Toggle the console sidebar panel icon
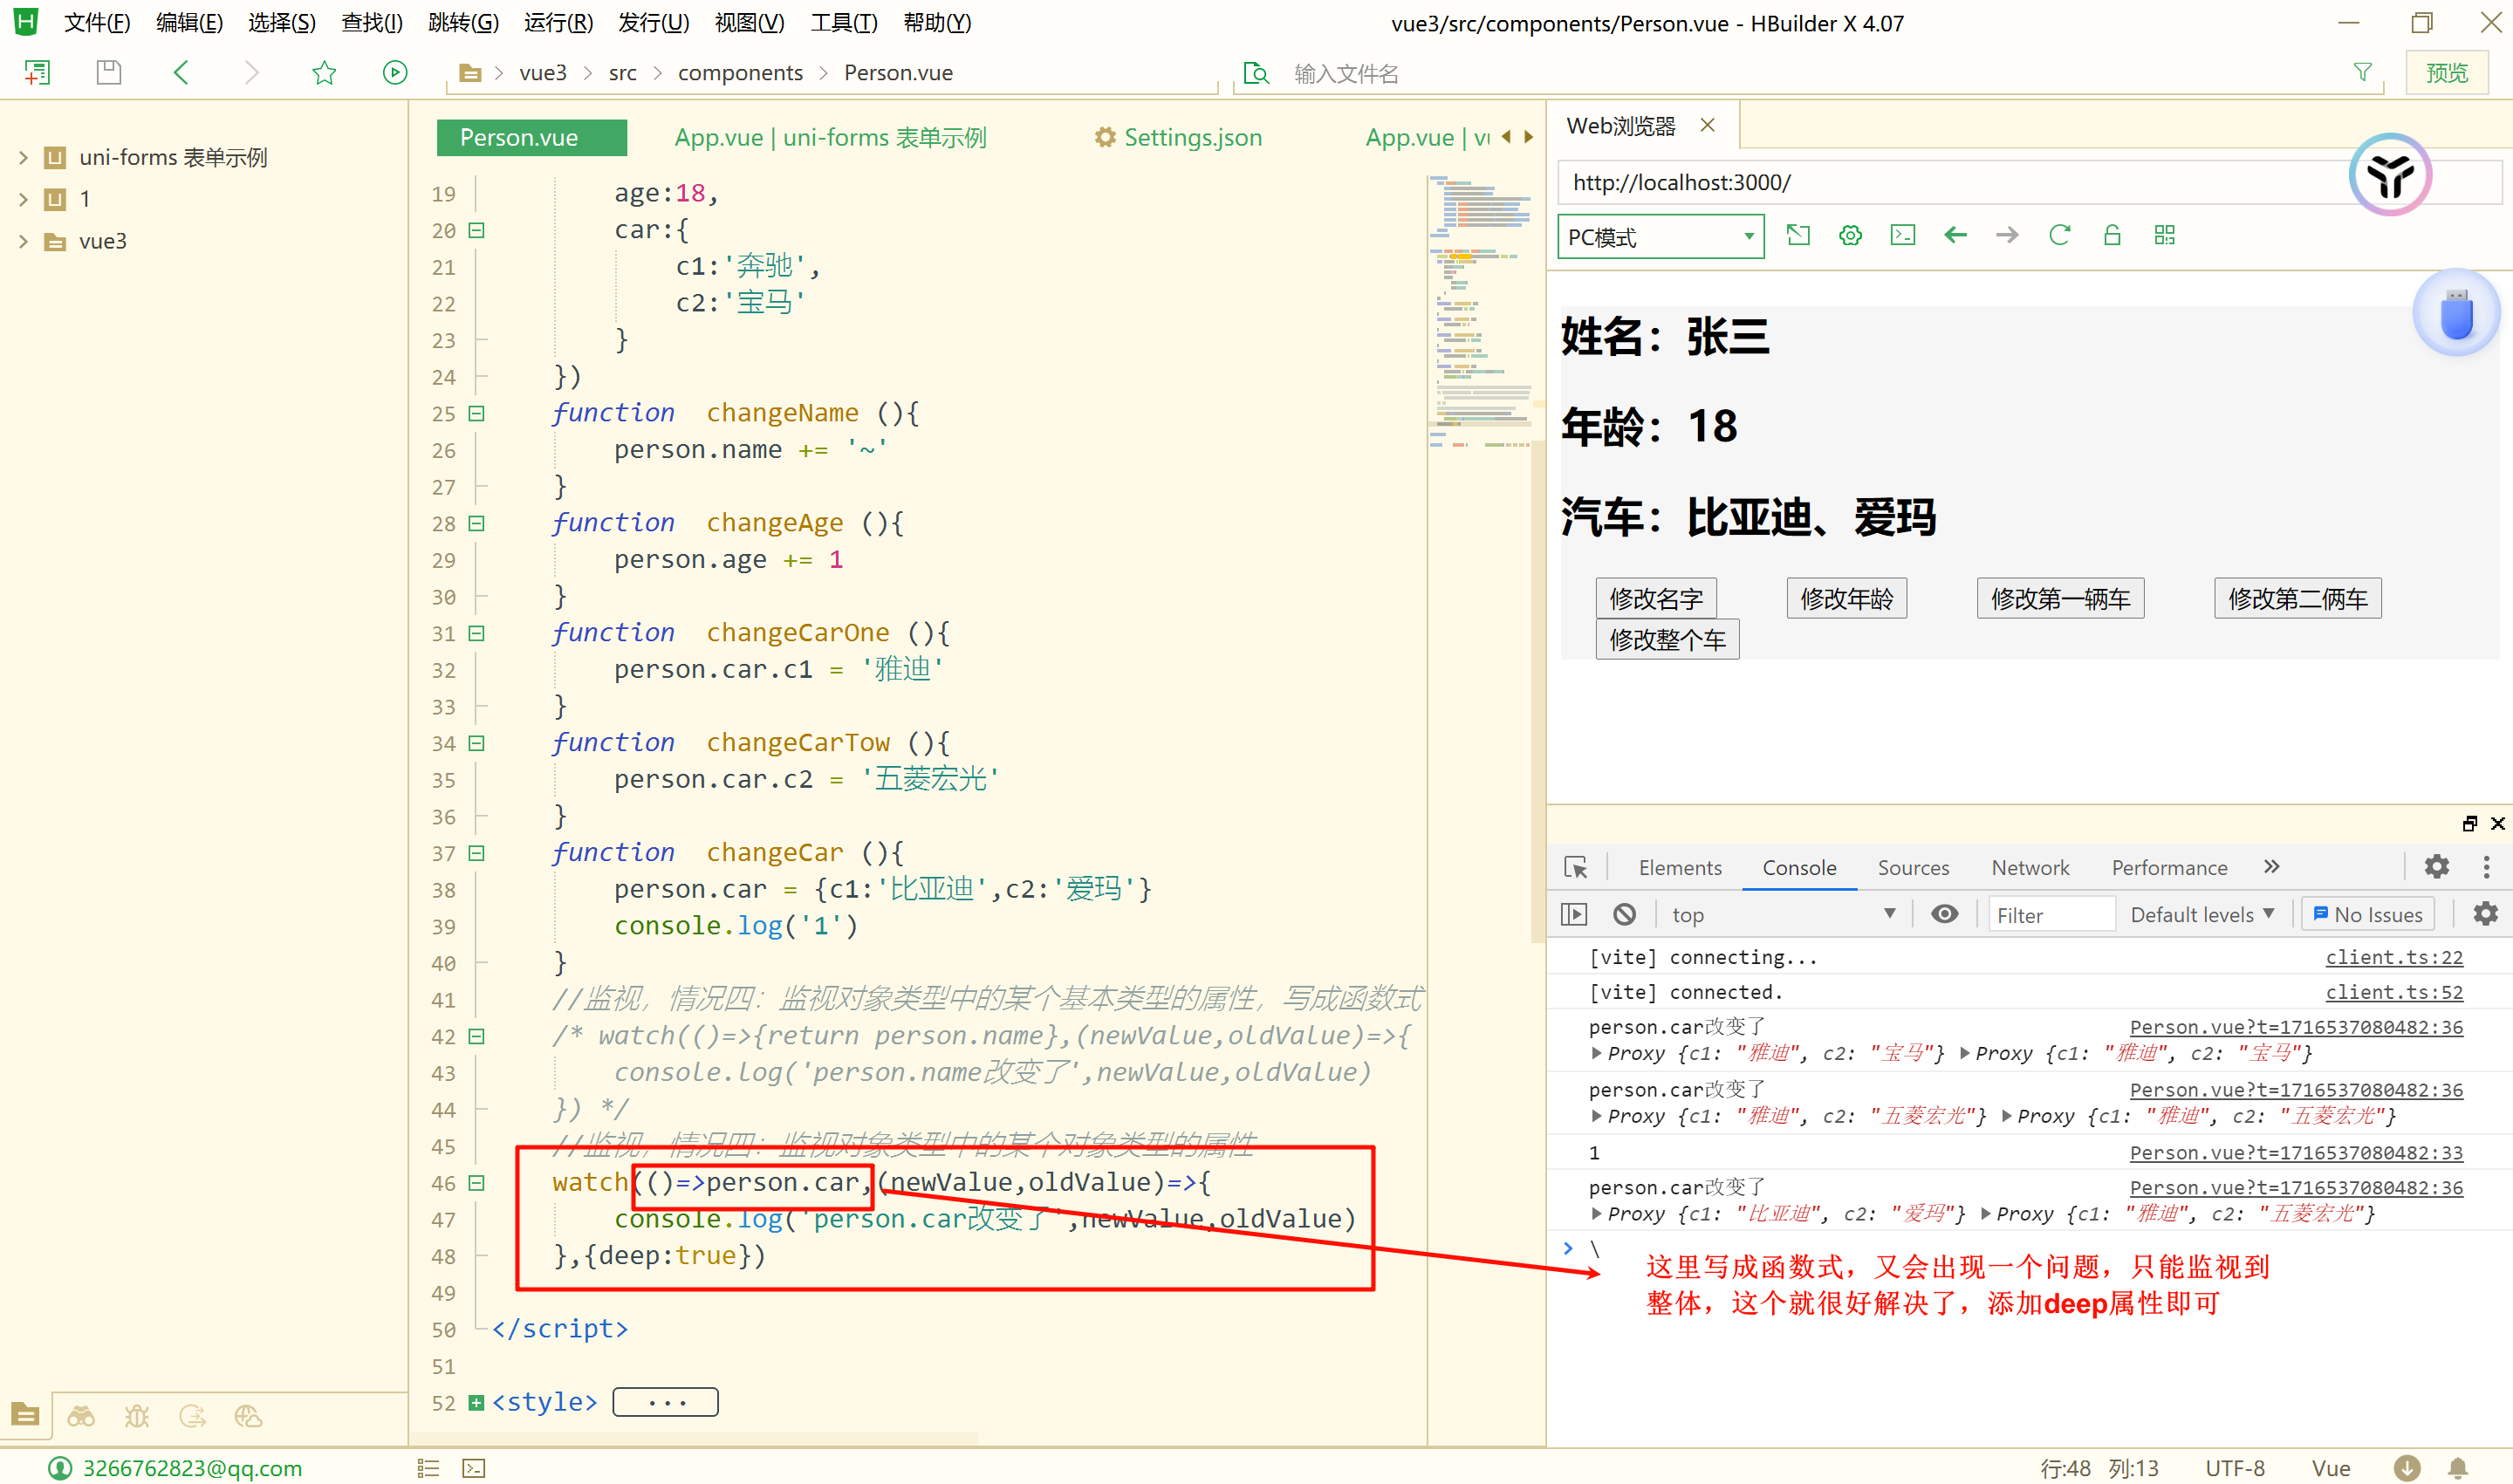Image resolution: width=2513 pixels, height=1484 pixels. [x=1574, y=914]
